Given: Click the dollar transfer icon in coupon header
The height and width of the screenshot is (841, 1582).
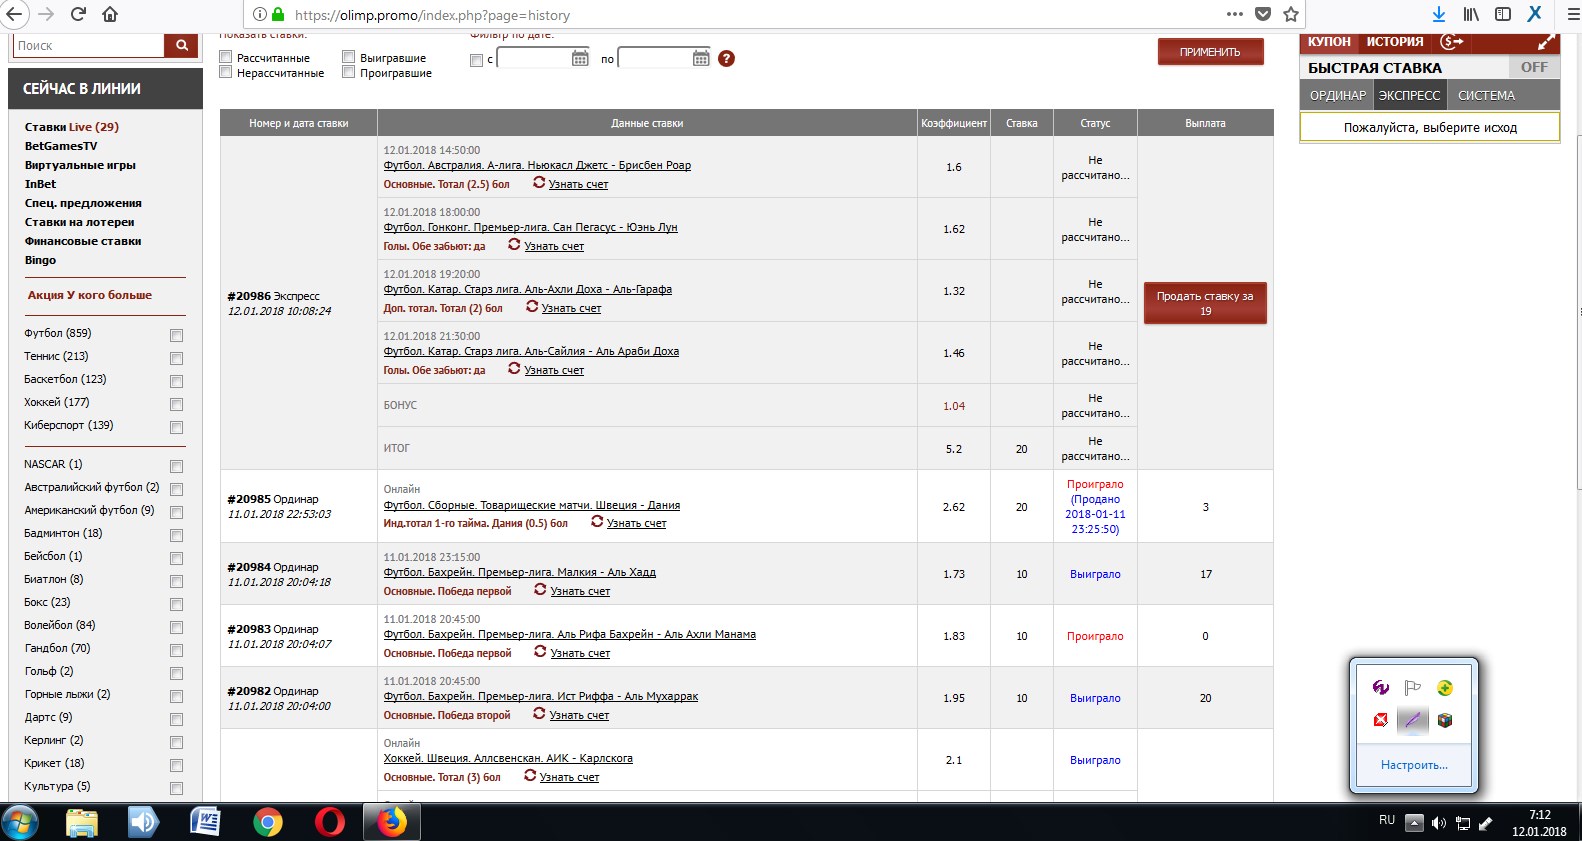Looking at the screenshot, I should (x=1452, y=41).
